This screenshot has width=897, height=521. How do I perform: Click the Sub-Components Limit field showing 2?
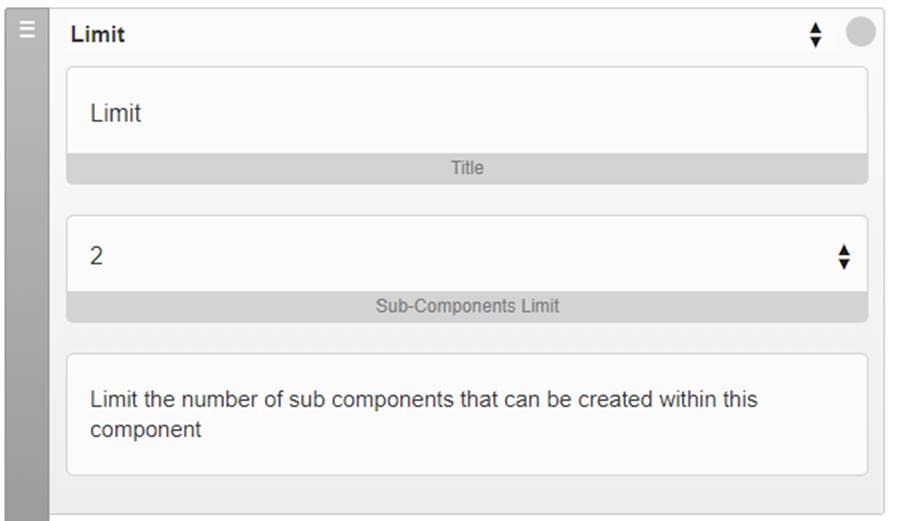coord(467,254)
